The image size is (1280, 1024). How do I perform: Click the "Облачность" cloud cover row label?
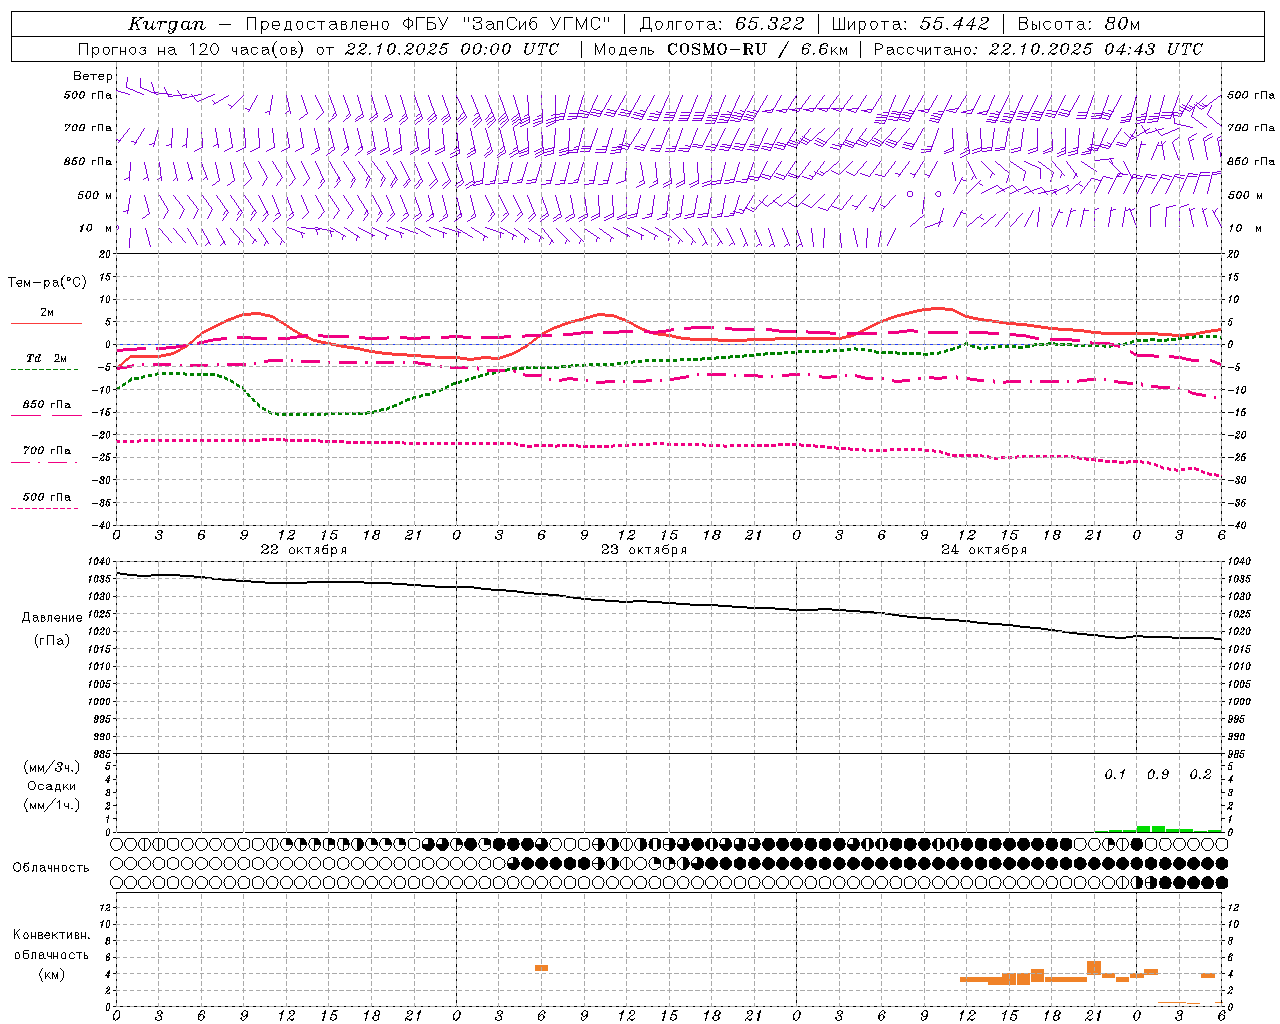click(51, 868)
